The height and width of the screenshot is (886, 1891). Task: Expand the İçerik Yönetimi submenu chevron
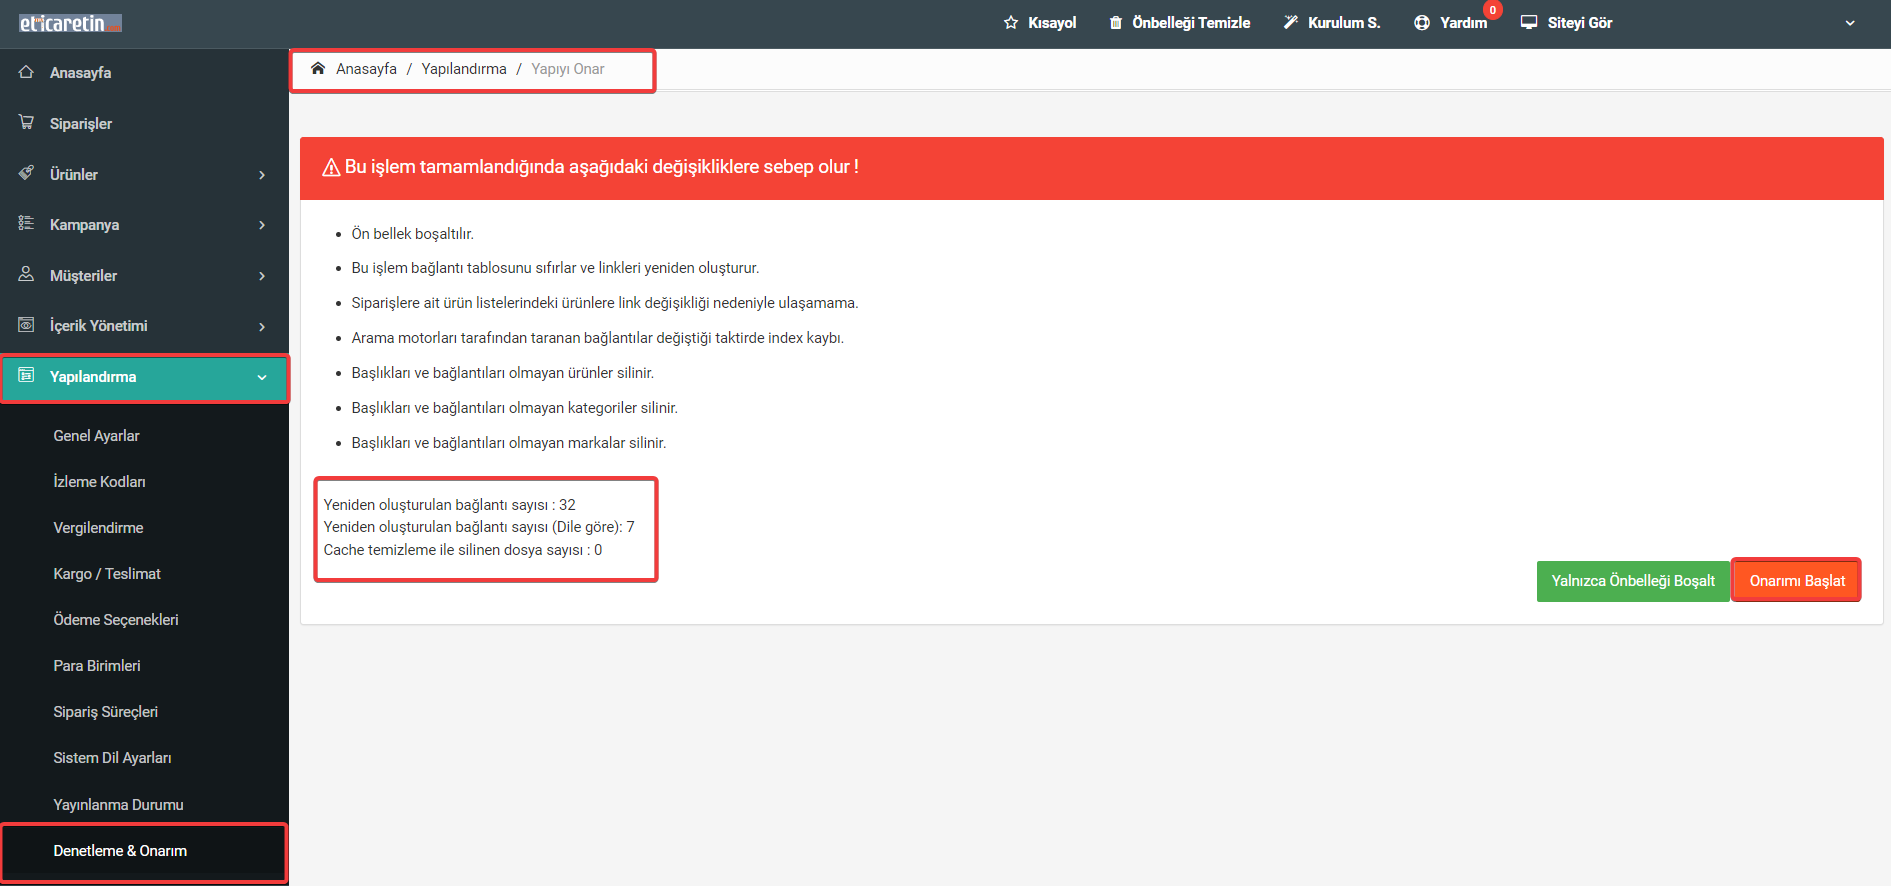point(262,327)
